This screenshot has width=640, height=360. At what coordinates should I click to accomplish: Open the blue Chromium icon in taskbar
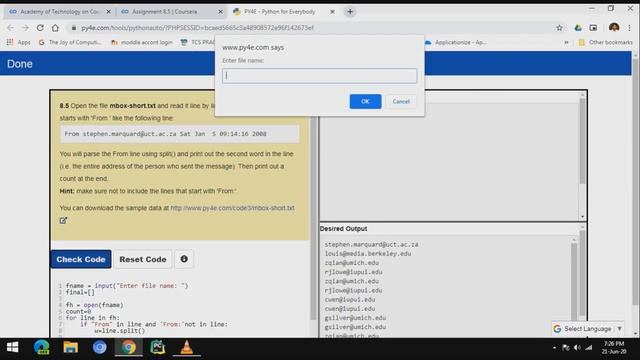pyautogui.click(x=100, y=347)
